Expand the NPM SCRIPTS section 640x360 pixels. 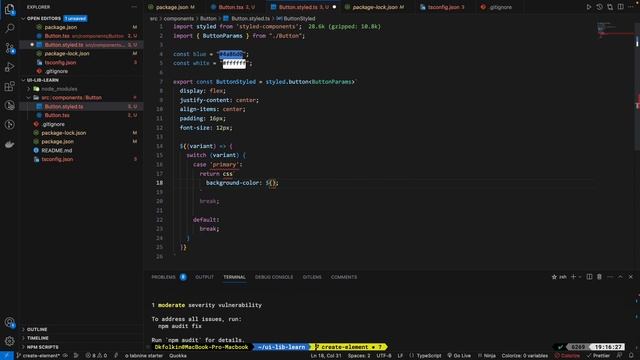(42, 347)
